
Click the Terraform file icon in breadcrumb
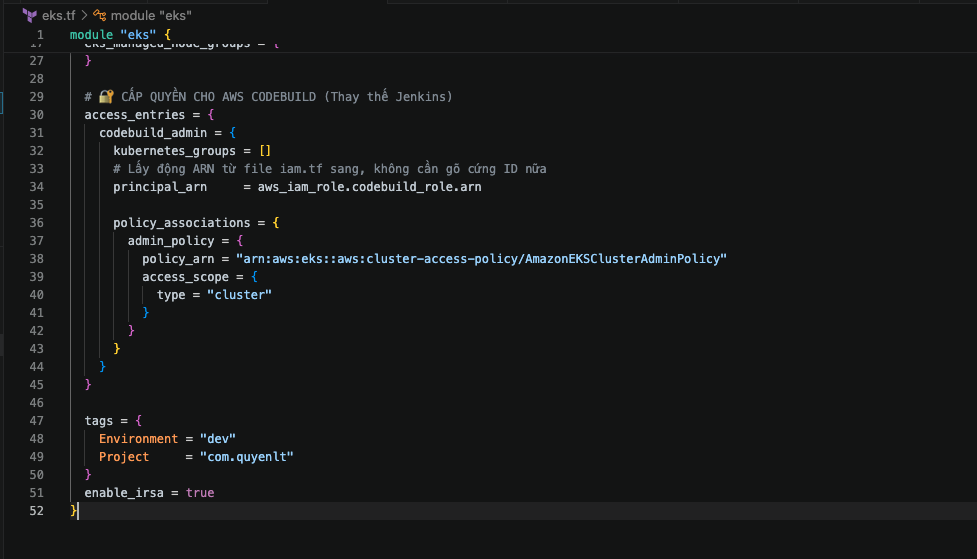tap(29, 16)
